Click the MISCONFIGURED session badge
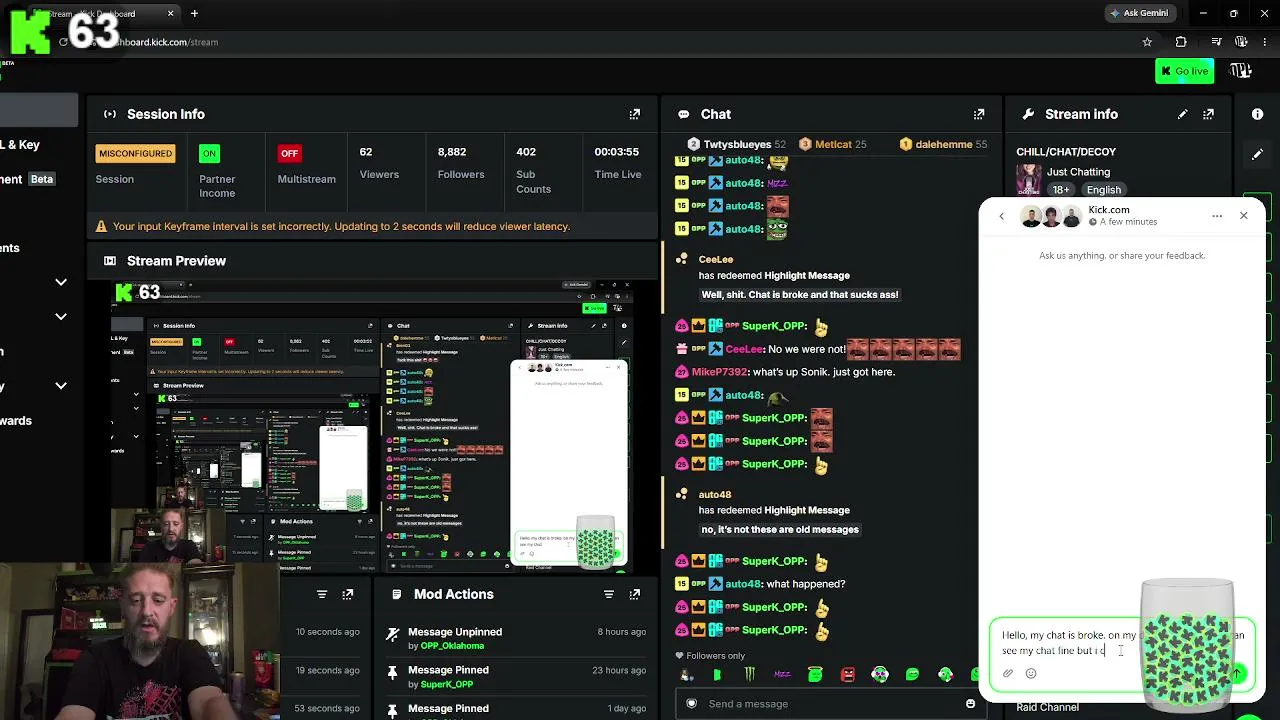 pos(135,154)
